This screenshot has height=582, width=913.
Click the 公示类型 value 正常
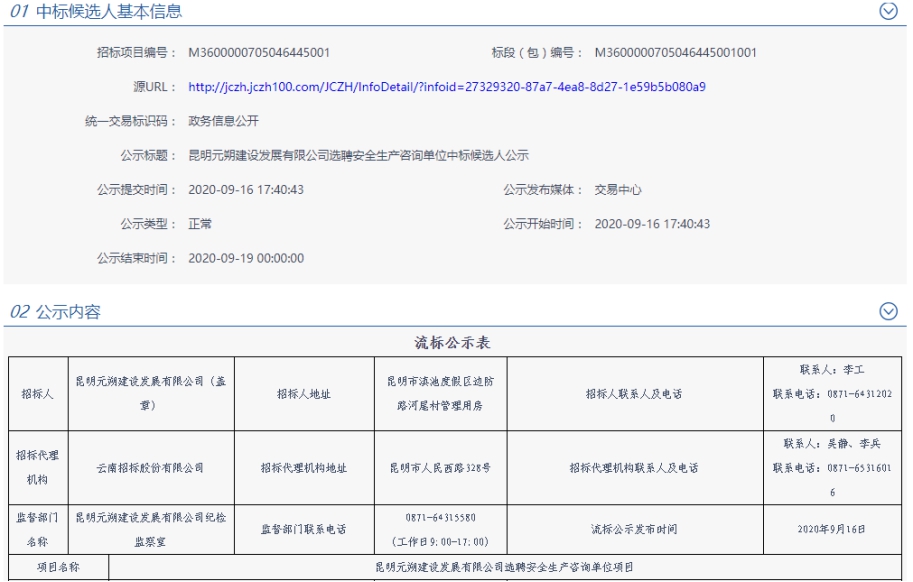coord(200,224)
